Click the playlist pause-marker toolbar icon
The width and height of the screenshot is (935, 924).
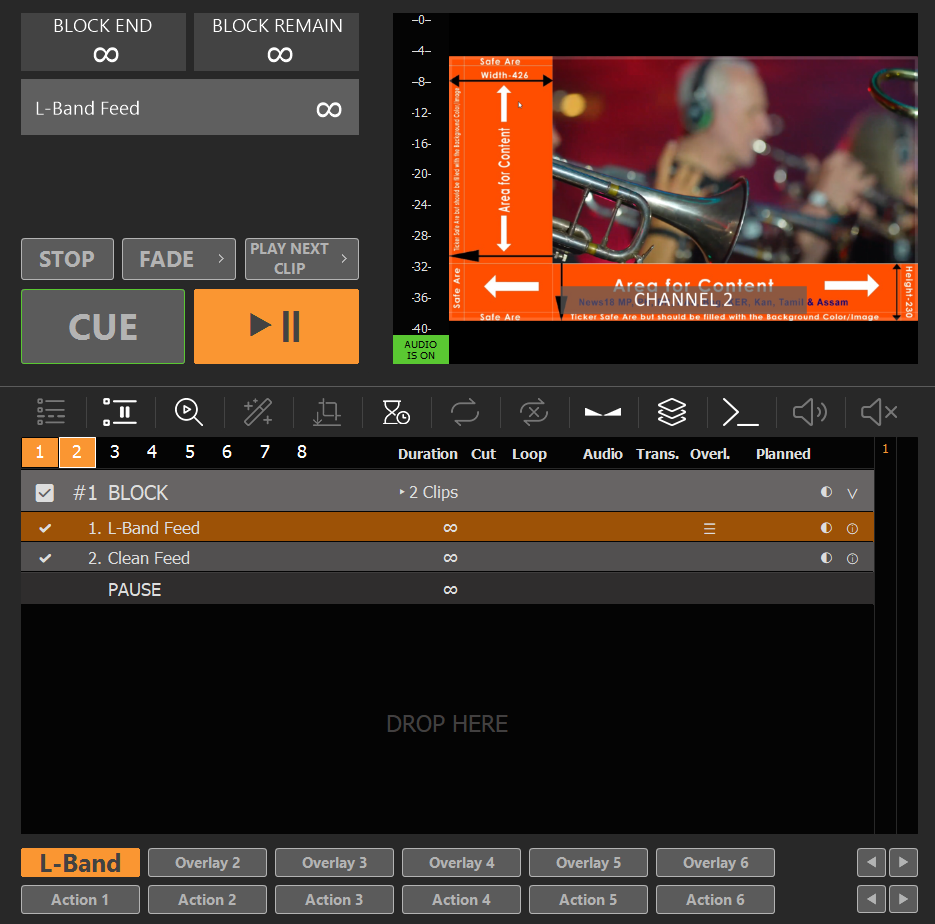tap(120, 412)
